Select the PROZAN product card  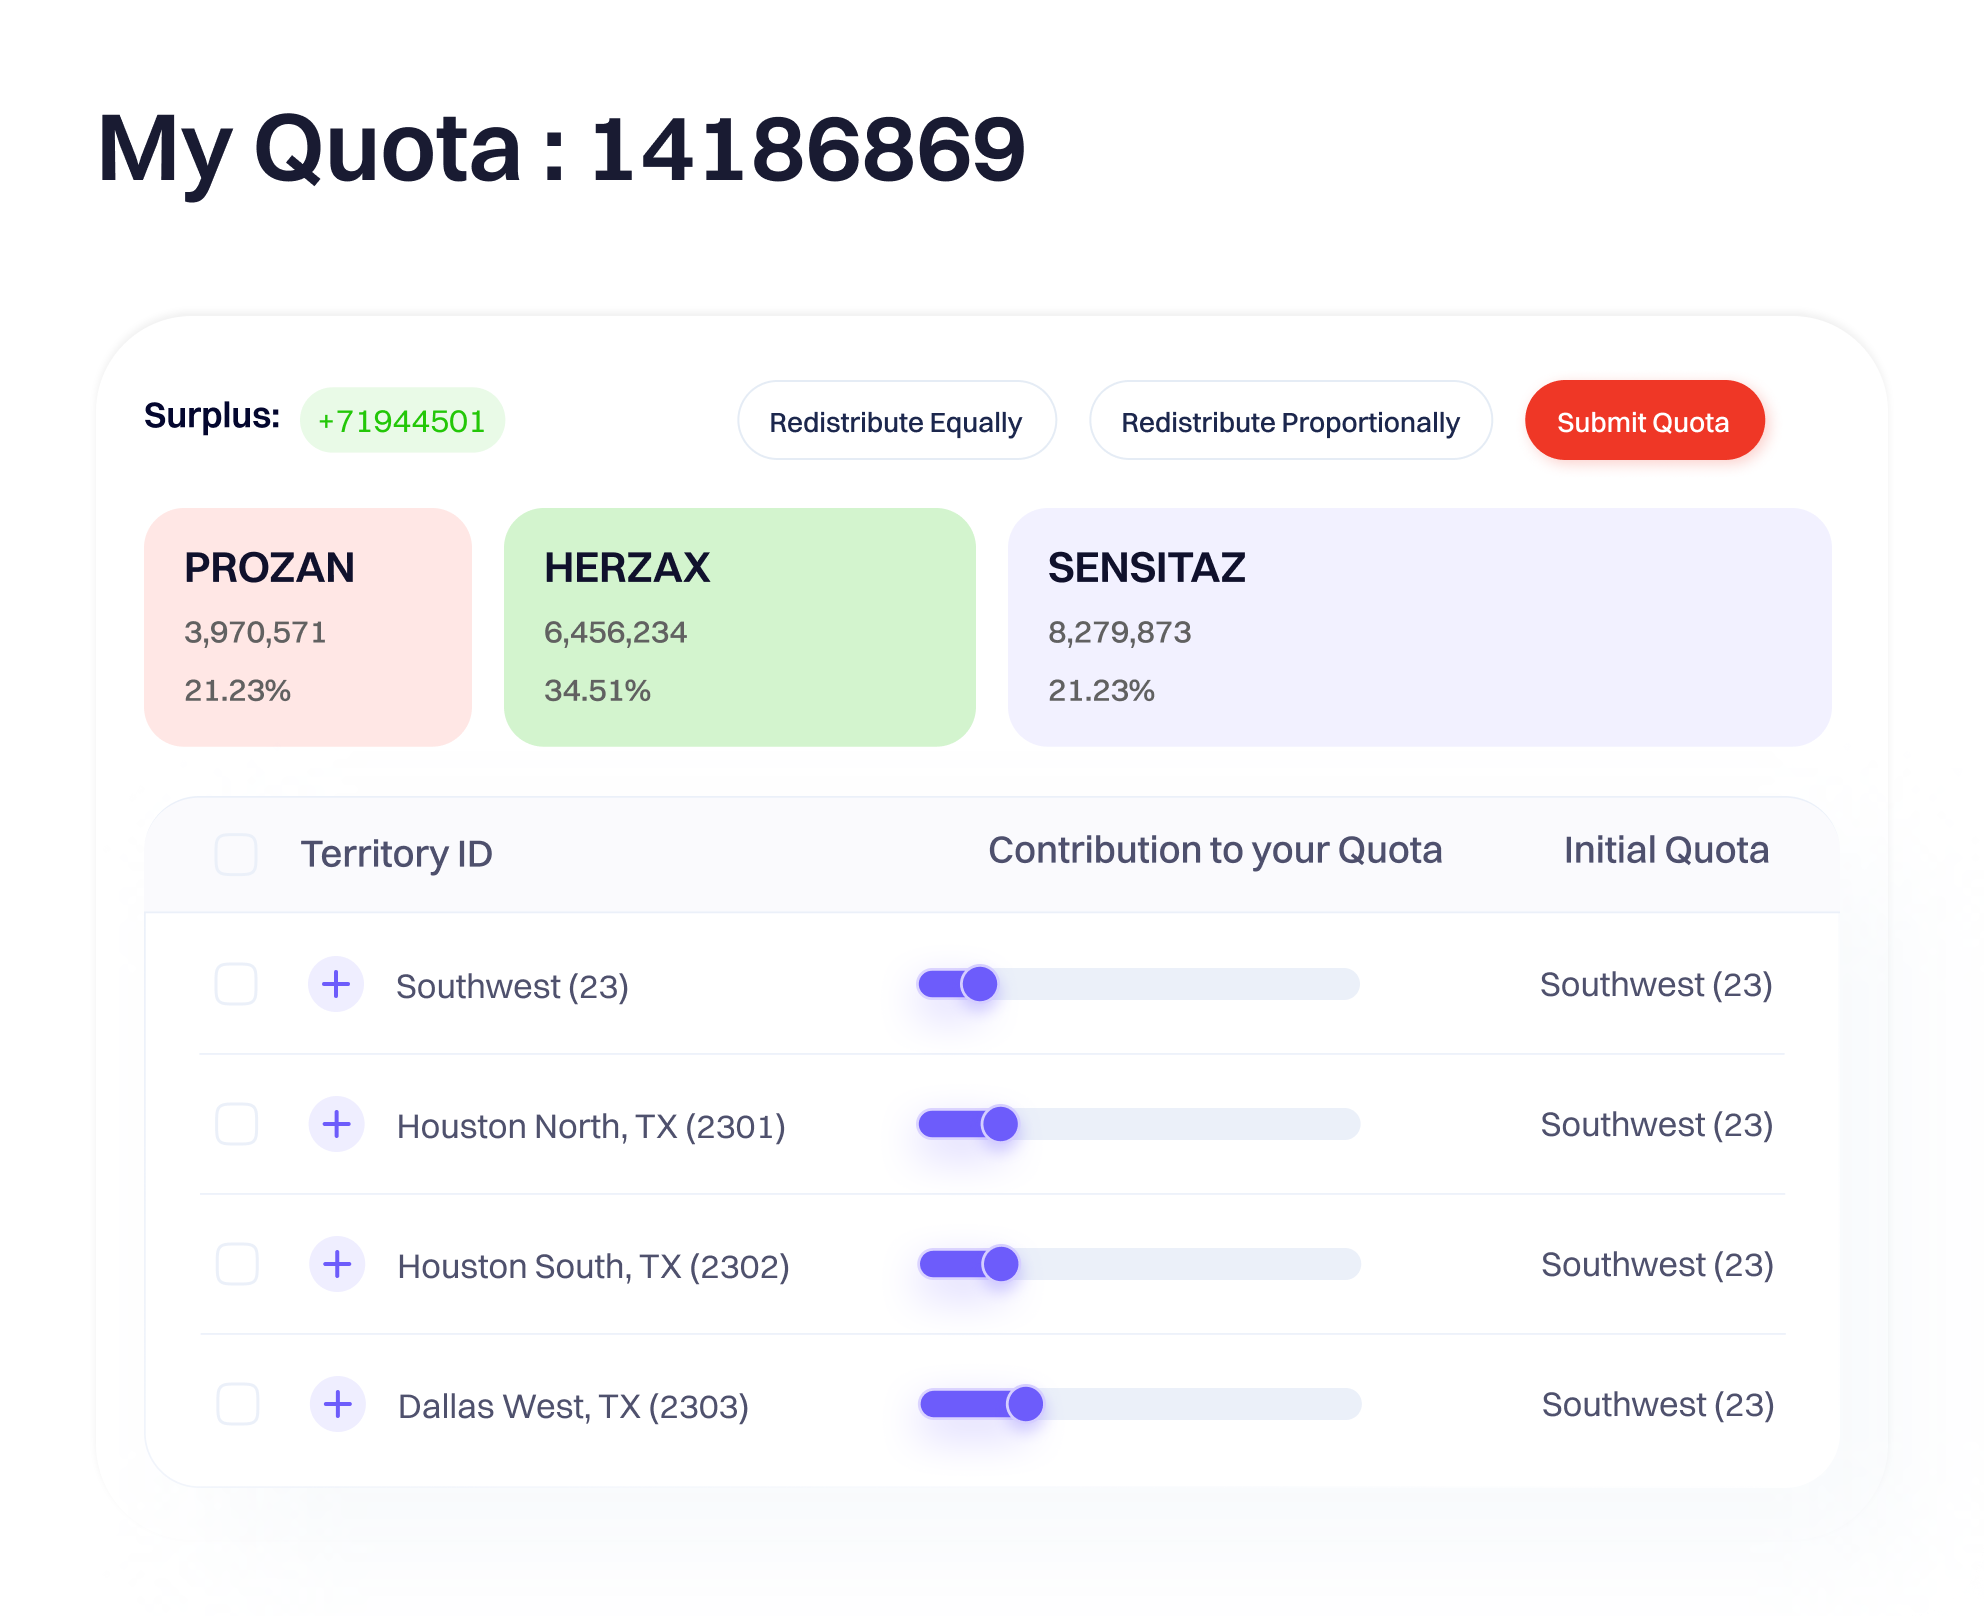point(308,627)
